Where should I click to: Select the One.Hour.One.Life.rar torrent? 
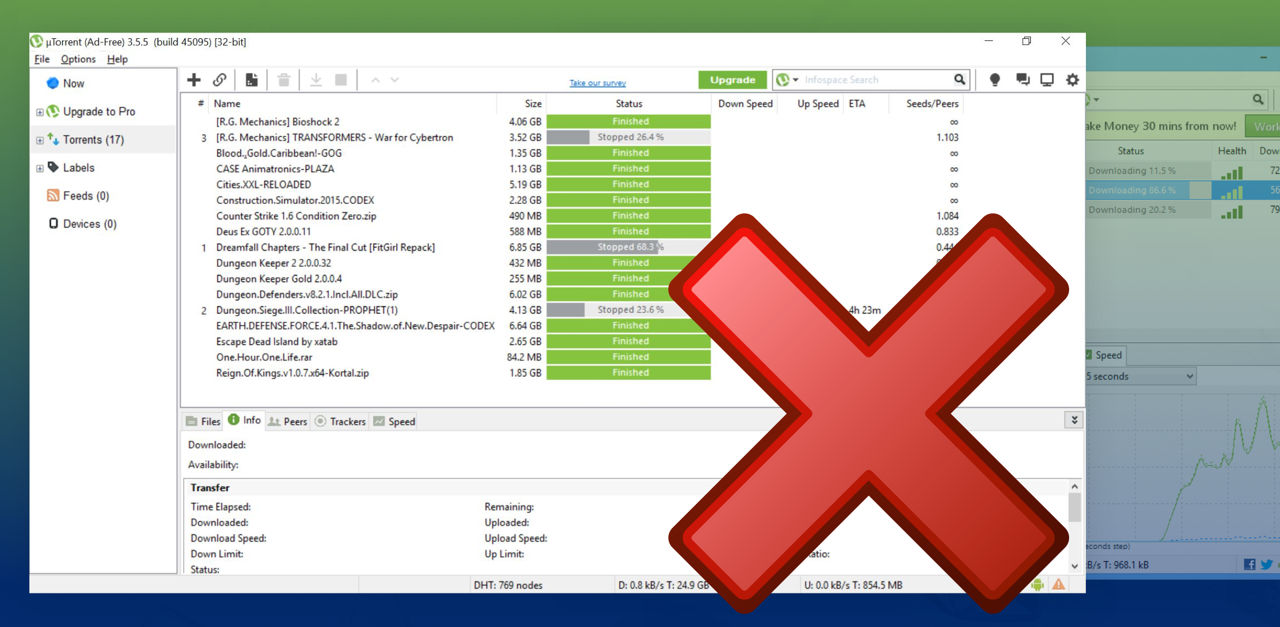264,357
